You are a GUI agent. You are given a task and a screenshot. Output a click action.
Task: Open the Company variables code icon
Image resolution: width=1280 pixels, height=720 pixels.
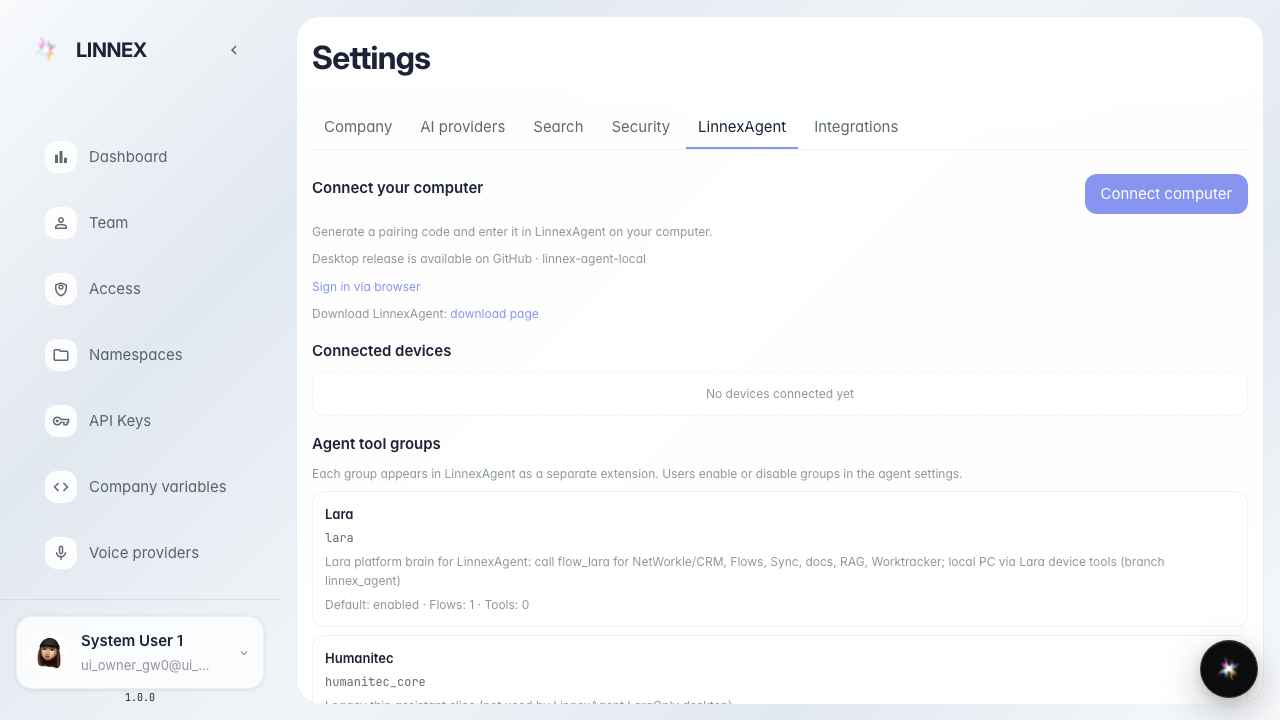61,487
